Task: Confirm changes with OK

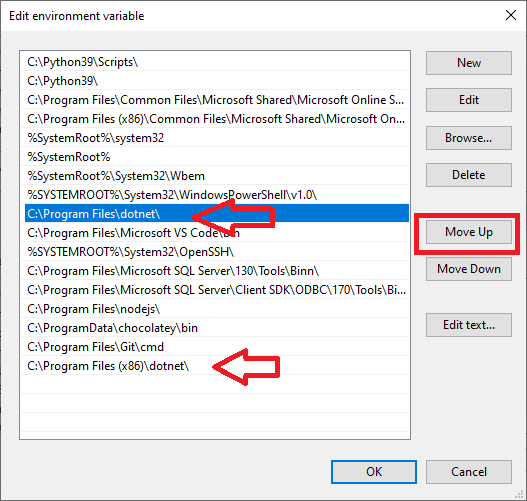Action: 374,472
